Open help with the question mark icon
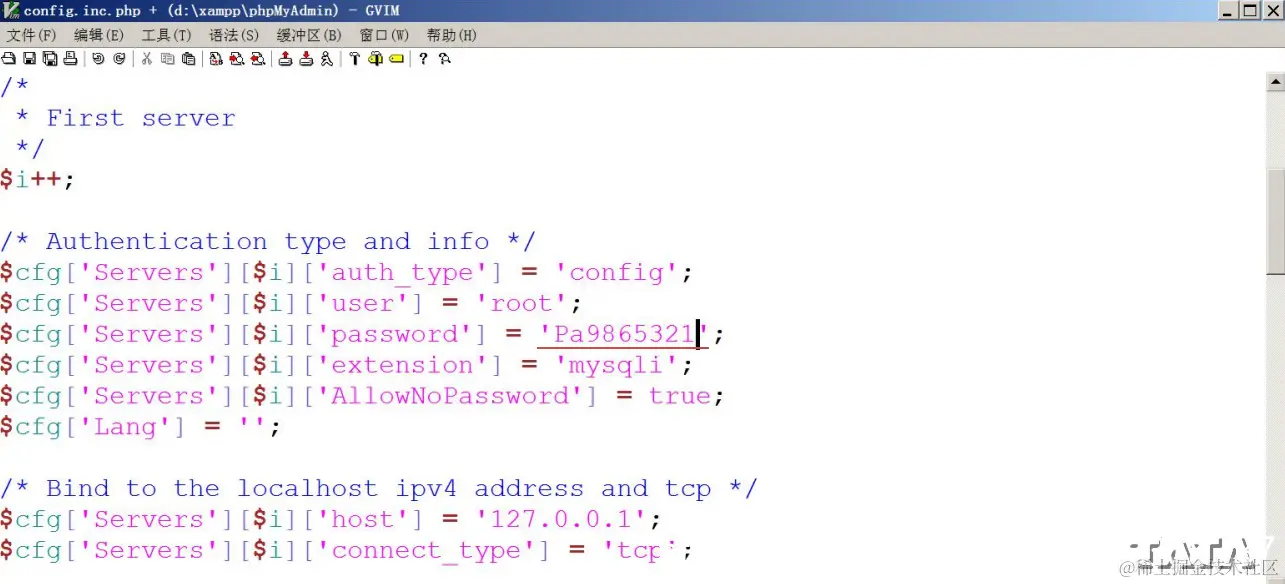This screenshot has height=584, width=1285. coord(423,59)
